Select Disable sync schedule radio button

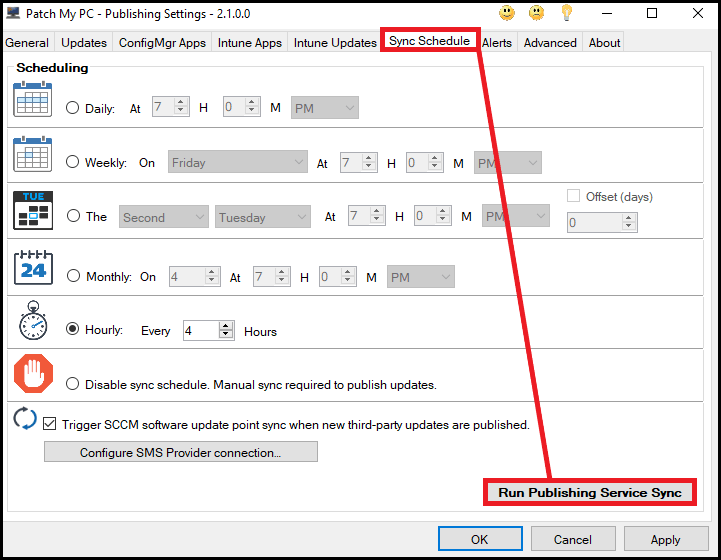point(72,384)
